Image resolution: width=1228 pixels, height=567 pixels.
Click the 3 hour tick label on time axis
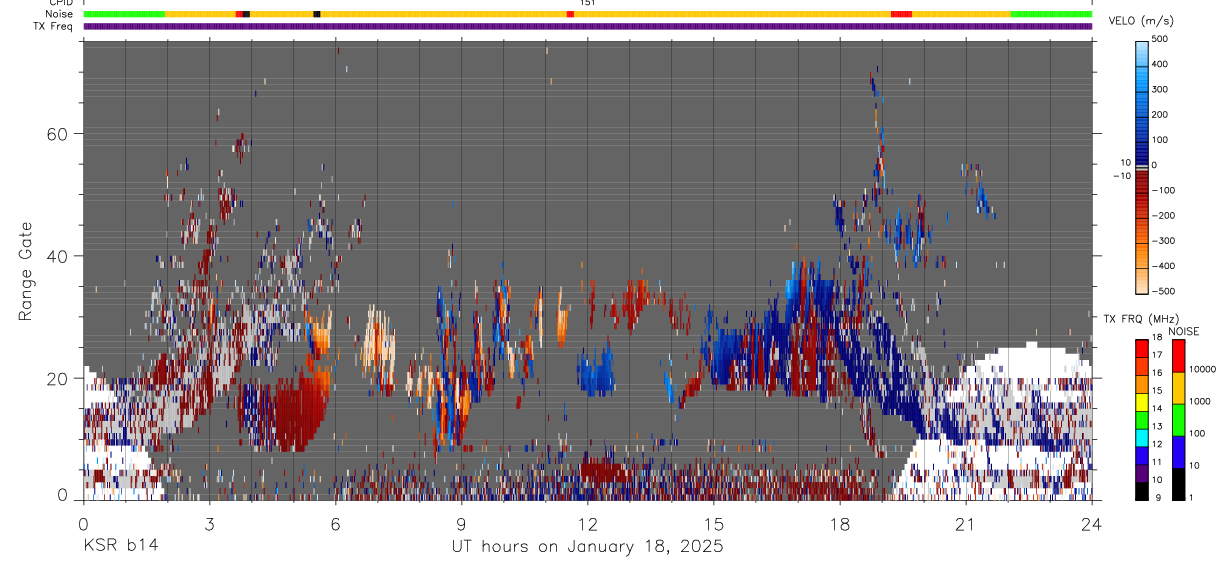pos(209,525)
